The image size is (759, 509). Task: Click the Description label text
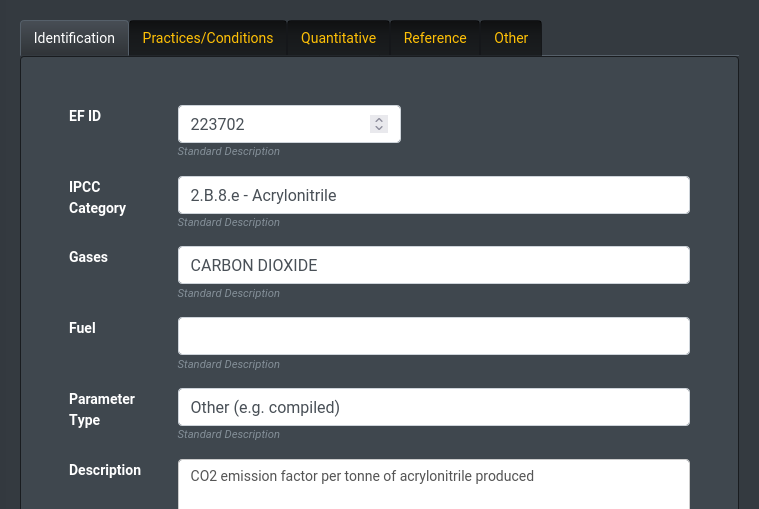coord(105,470)
